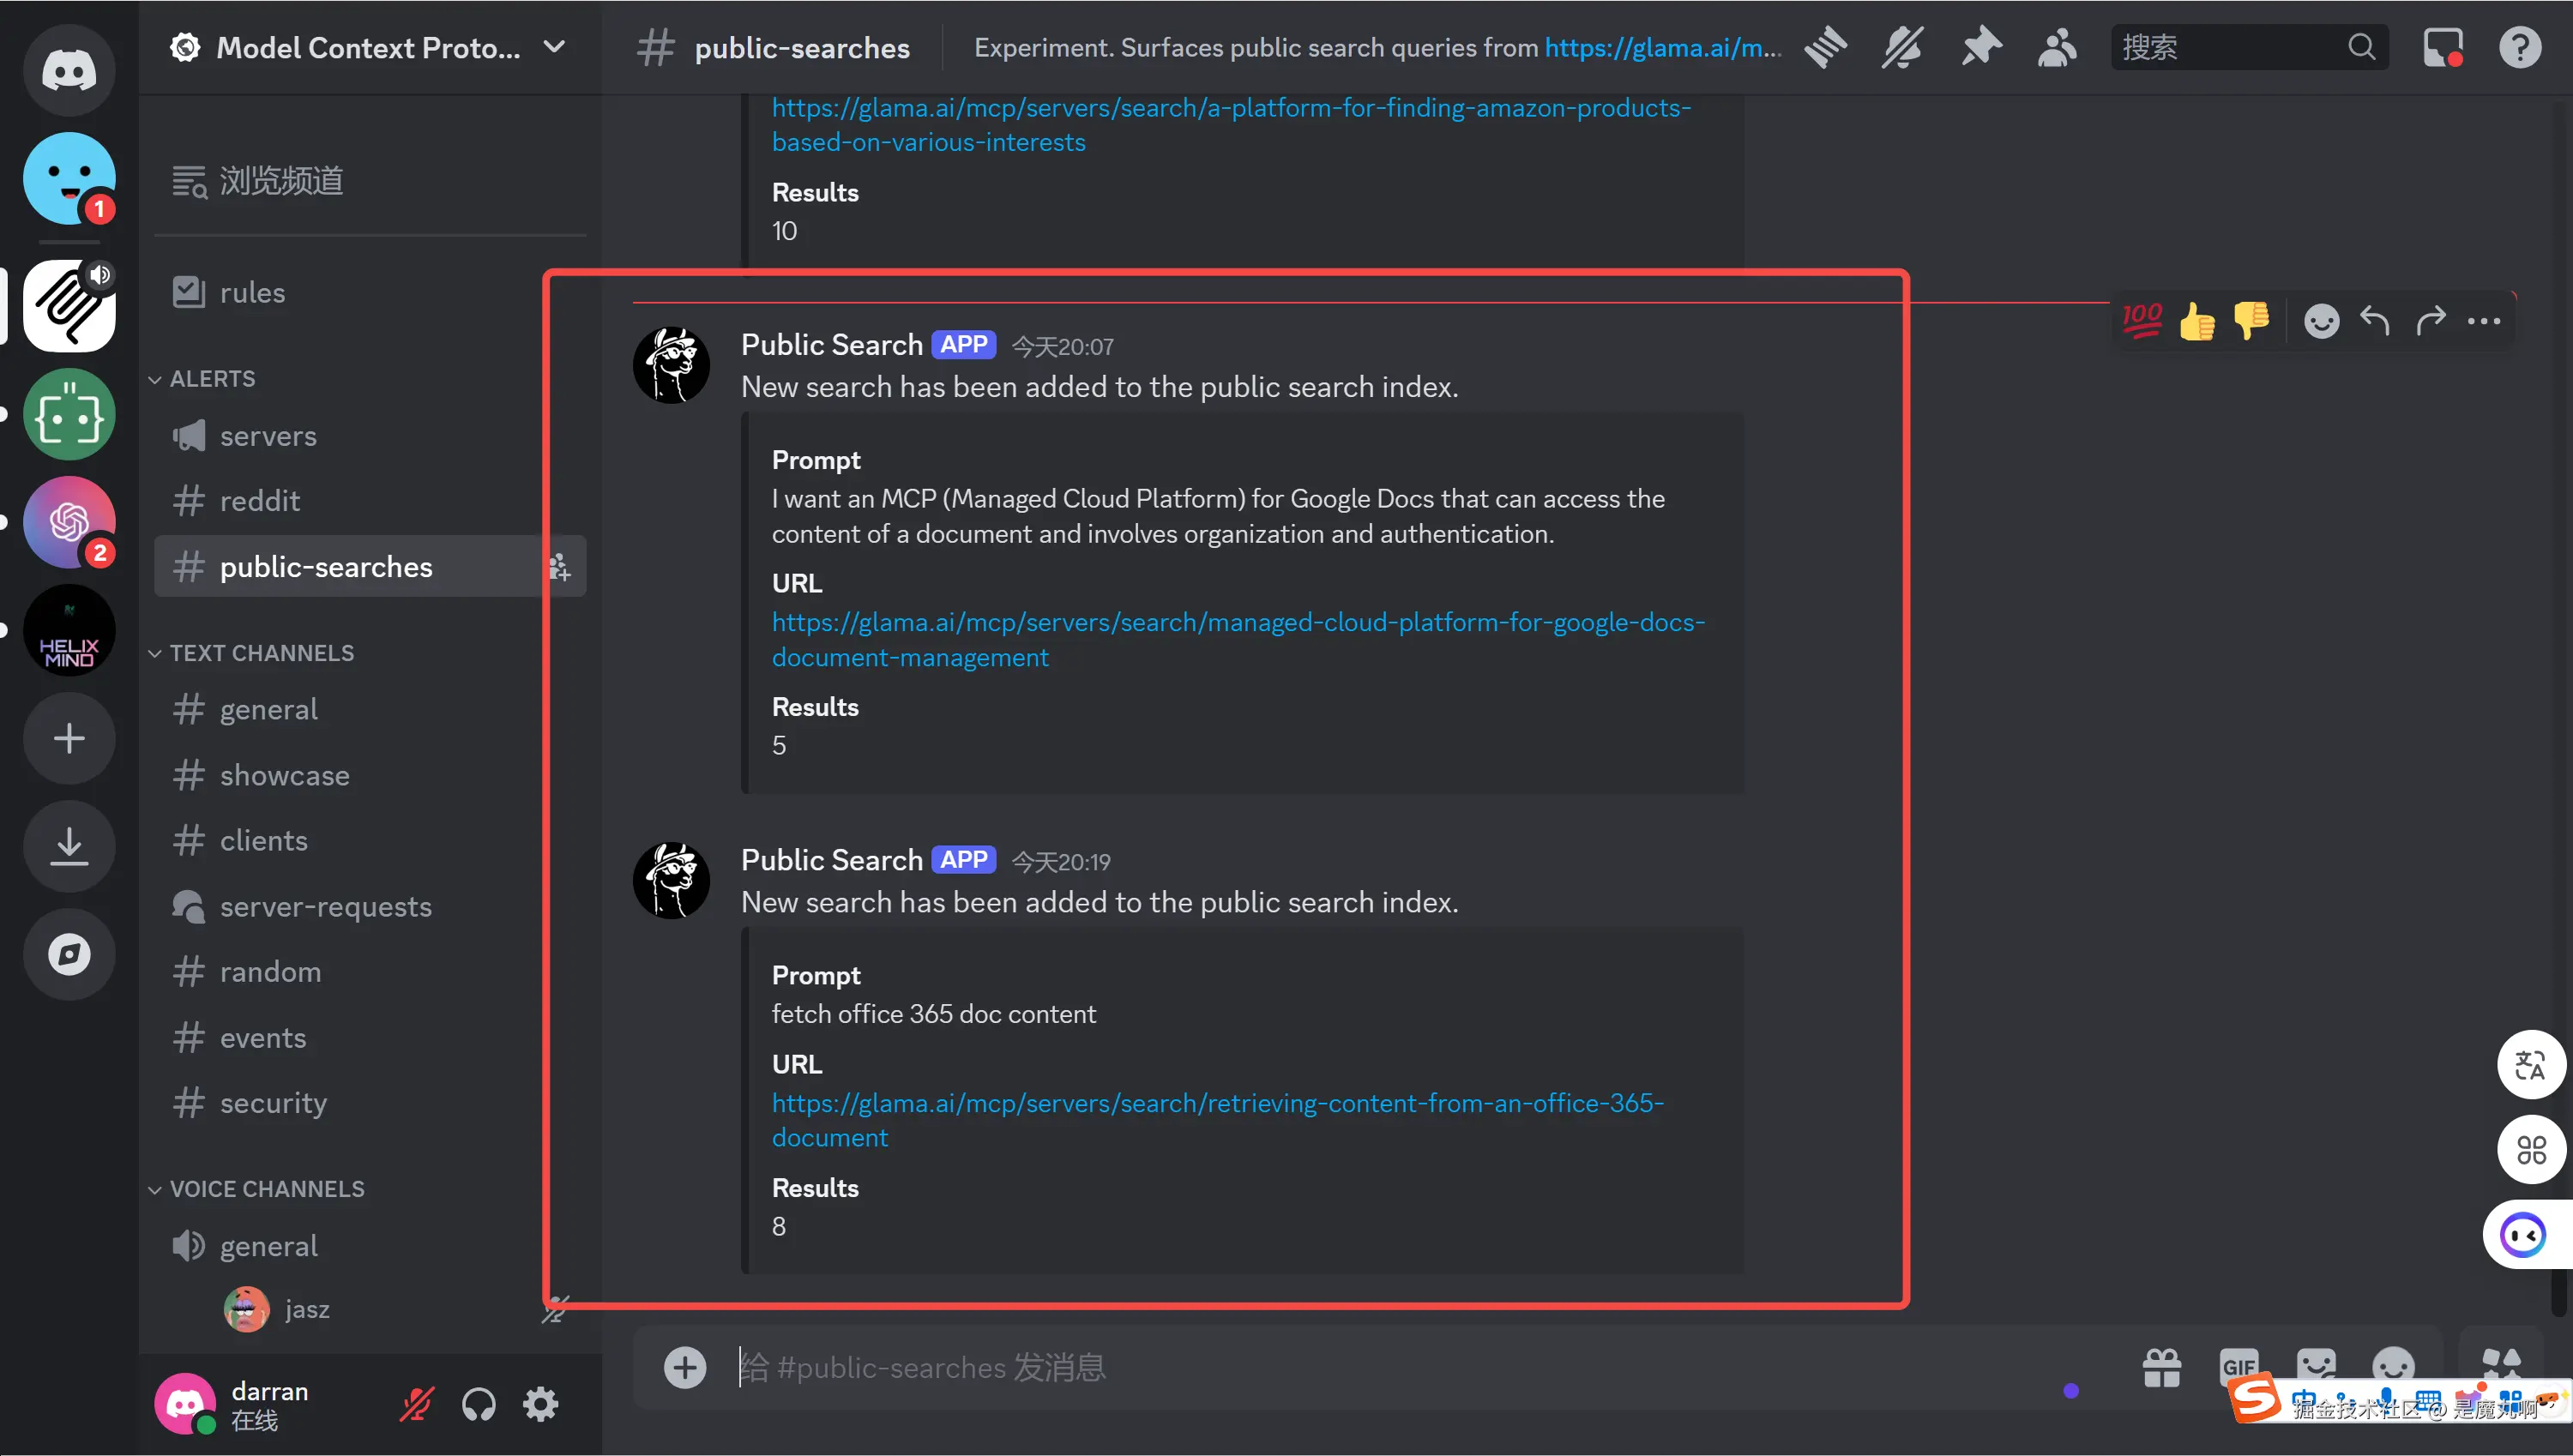Open the general text channel
Screen dimensions: 2573x1456
[x=370, y=709]
